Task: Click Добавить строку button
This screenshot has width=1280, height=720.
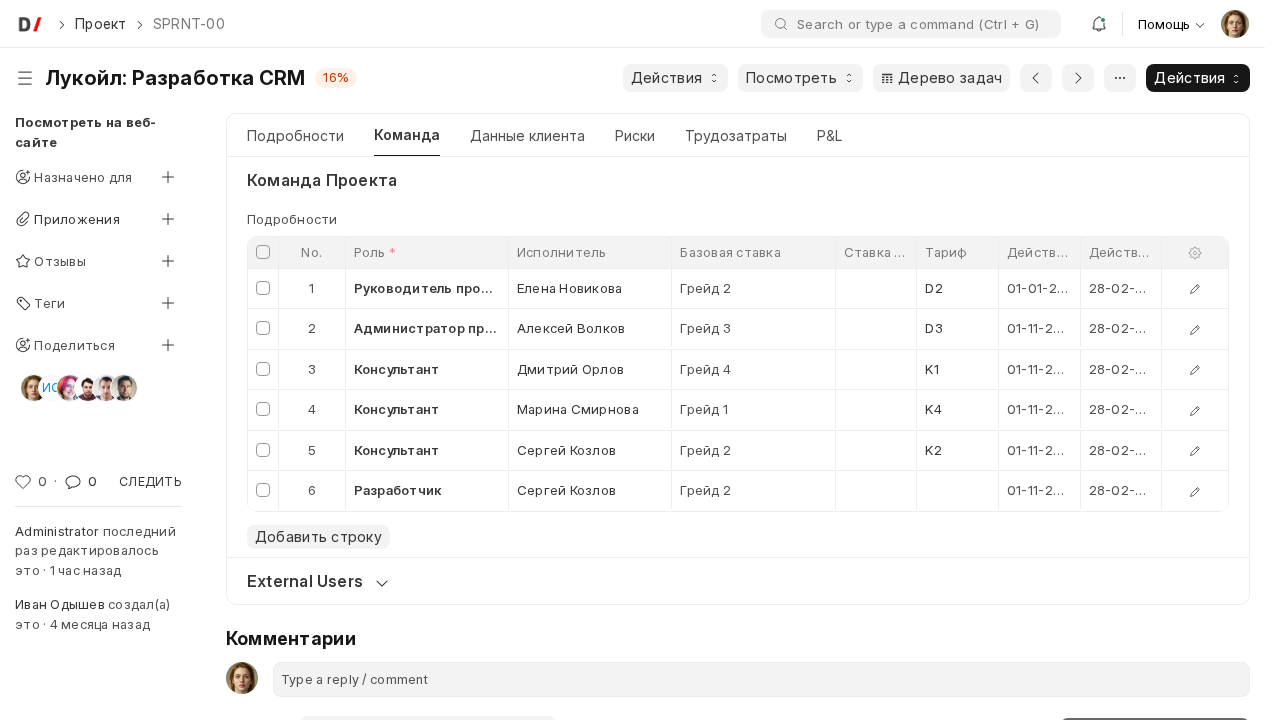Action: (318, 537)
